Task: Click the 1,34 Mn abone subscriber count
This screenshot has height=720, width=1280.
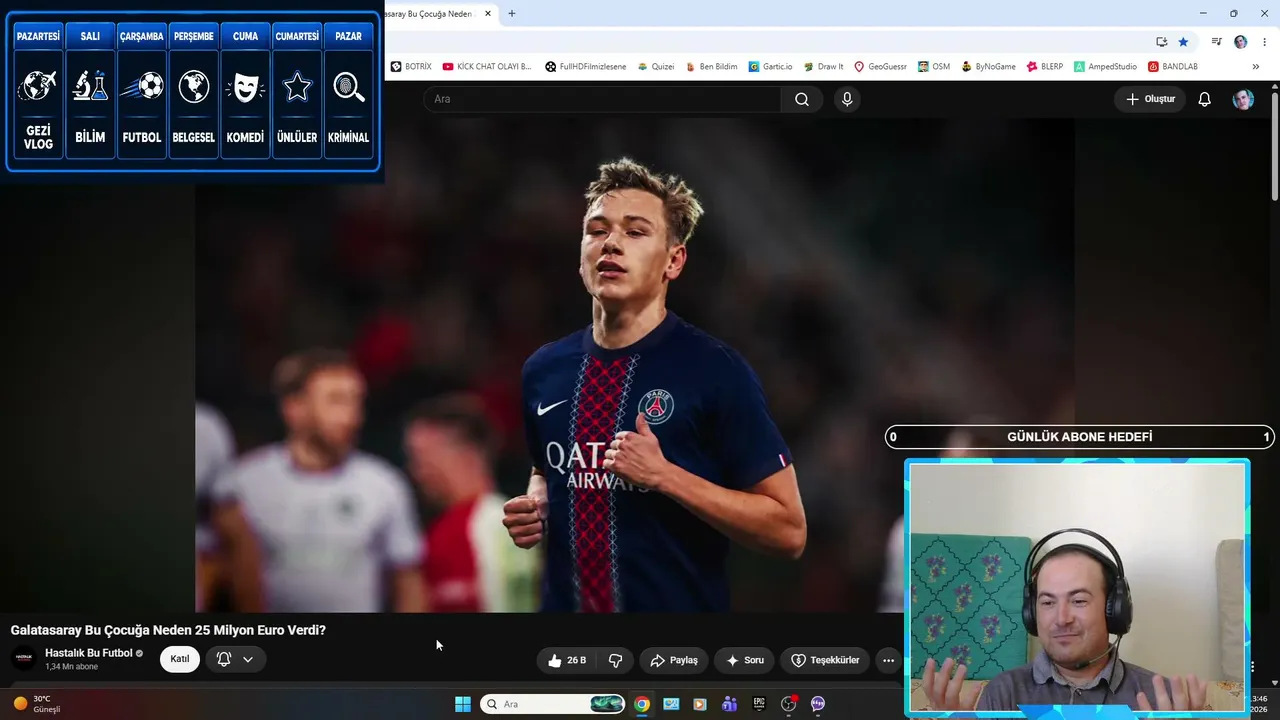Action: click(x=71, y=667)
